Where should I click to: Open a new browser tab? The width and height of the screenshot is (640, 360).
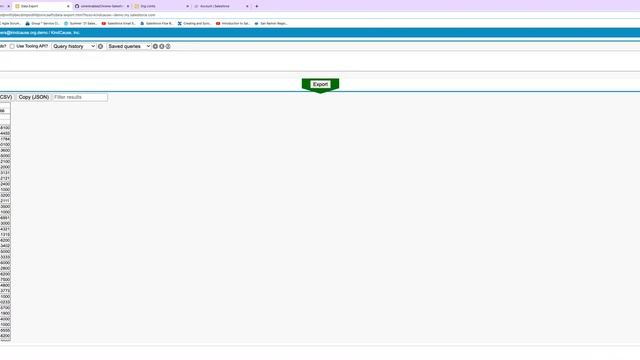(257, 6)
